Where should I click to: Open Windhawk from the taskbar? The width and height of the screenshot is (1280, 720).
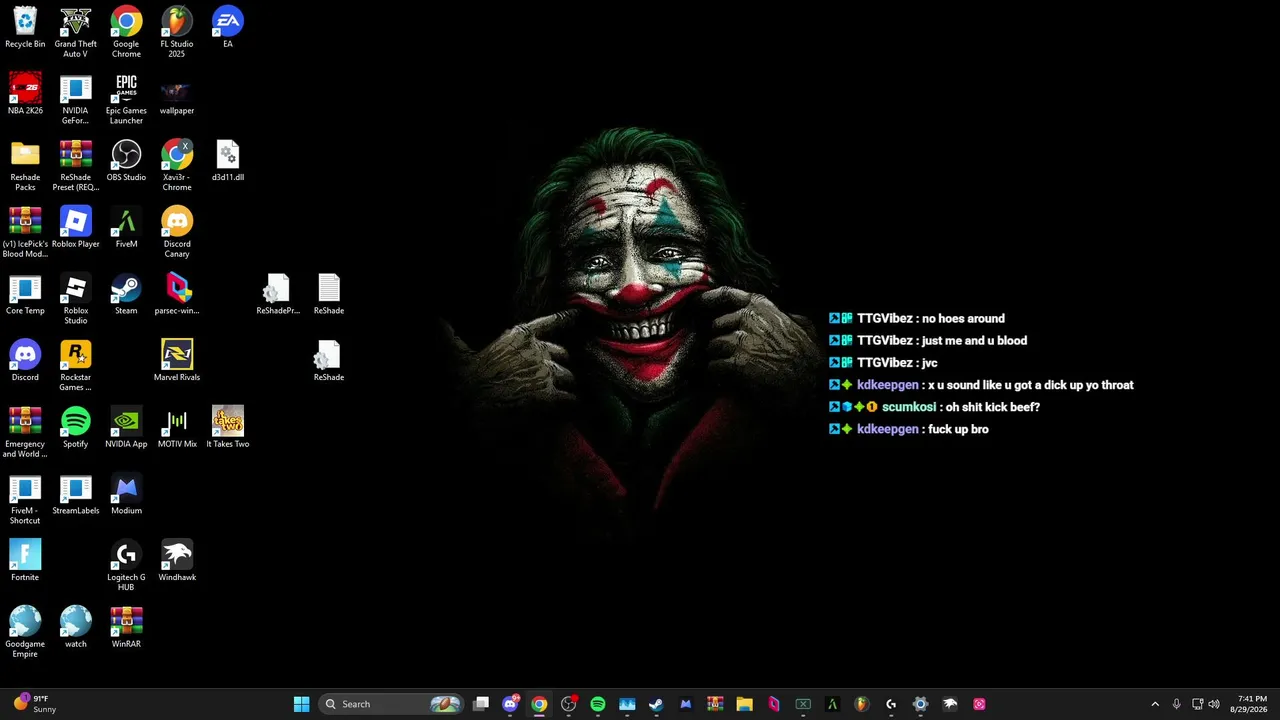pyautogui.click(x=950, y=704)
